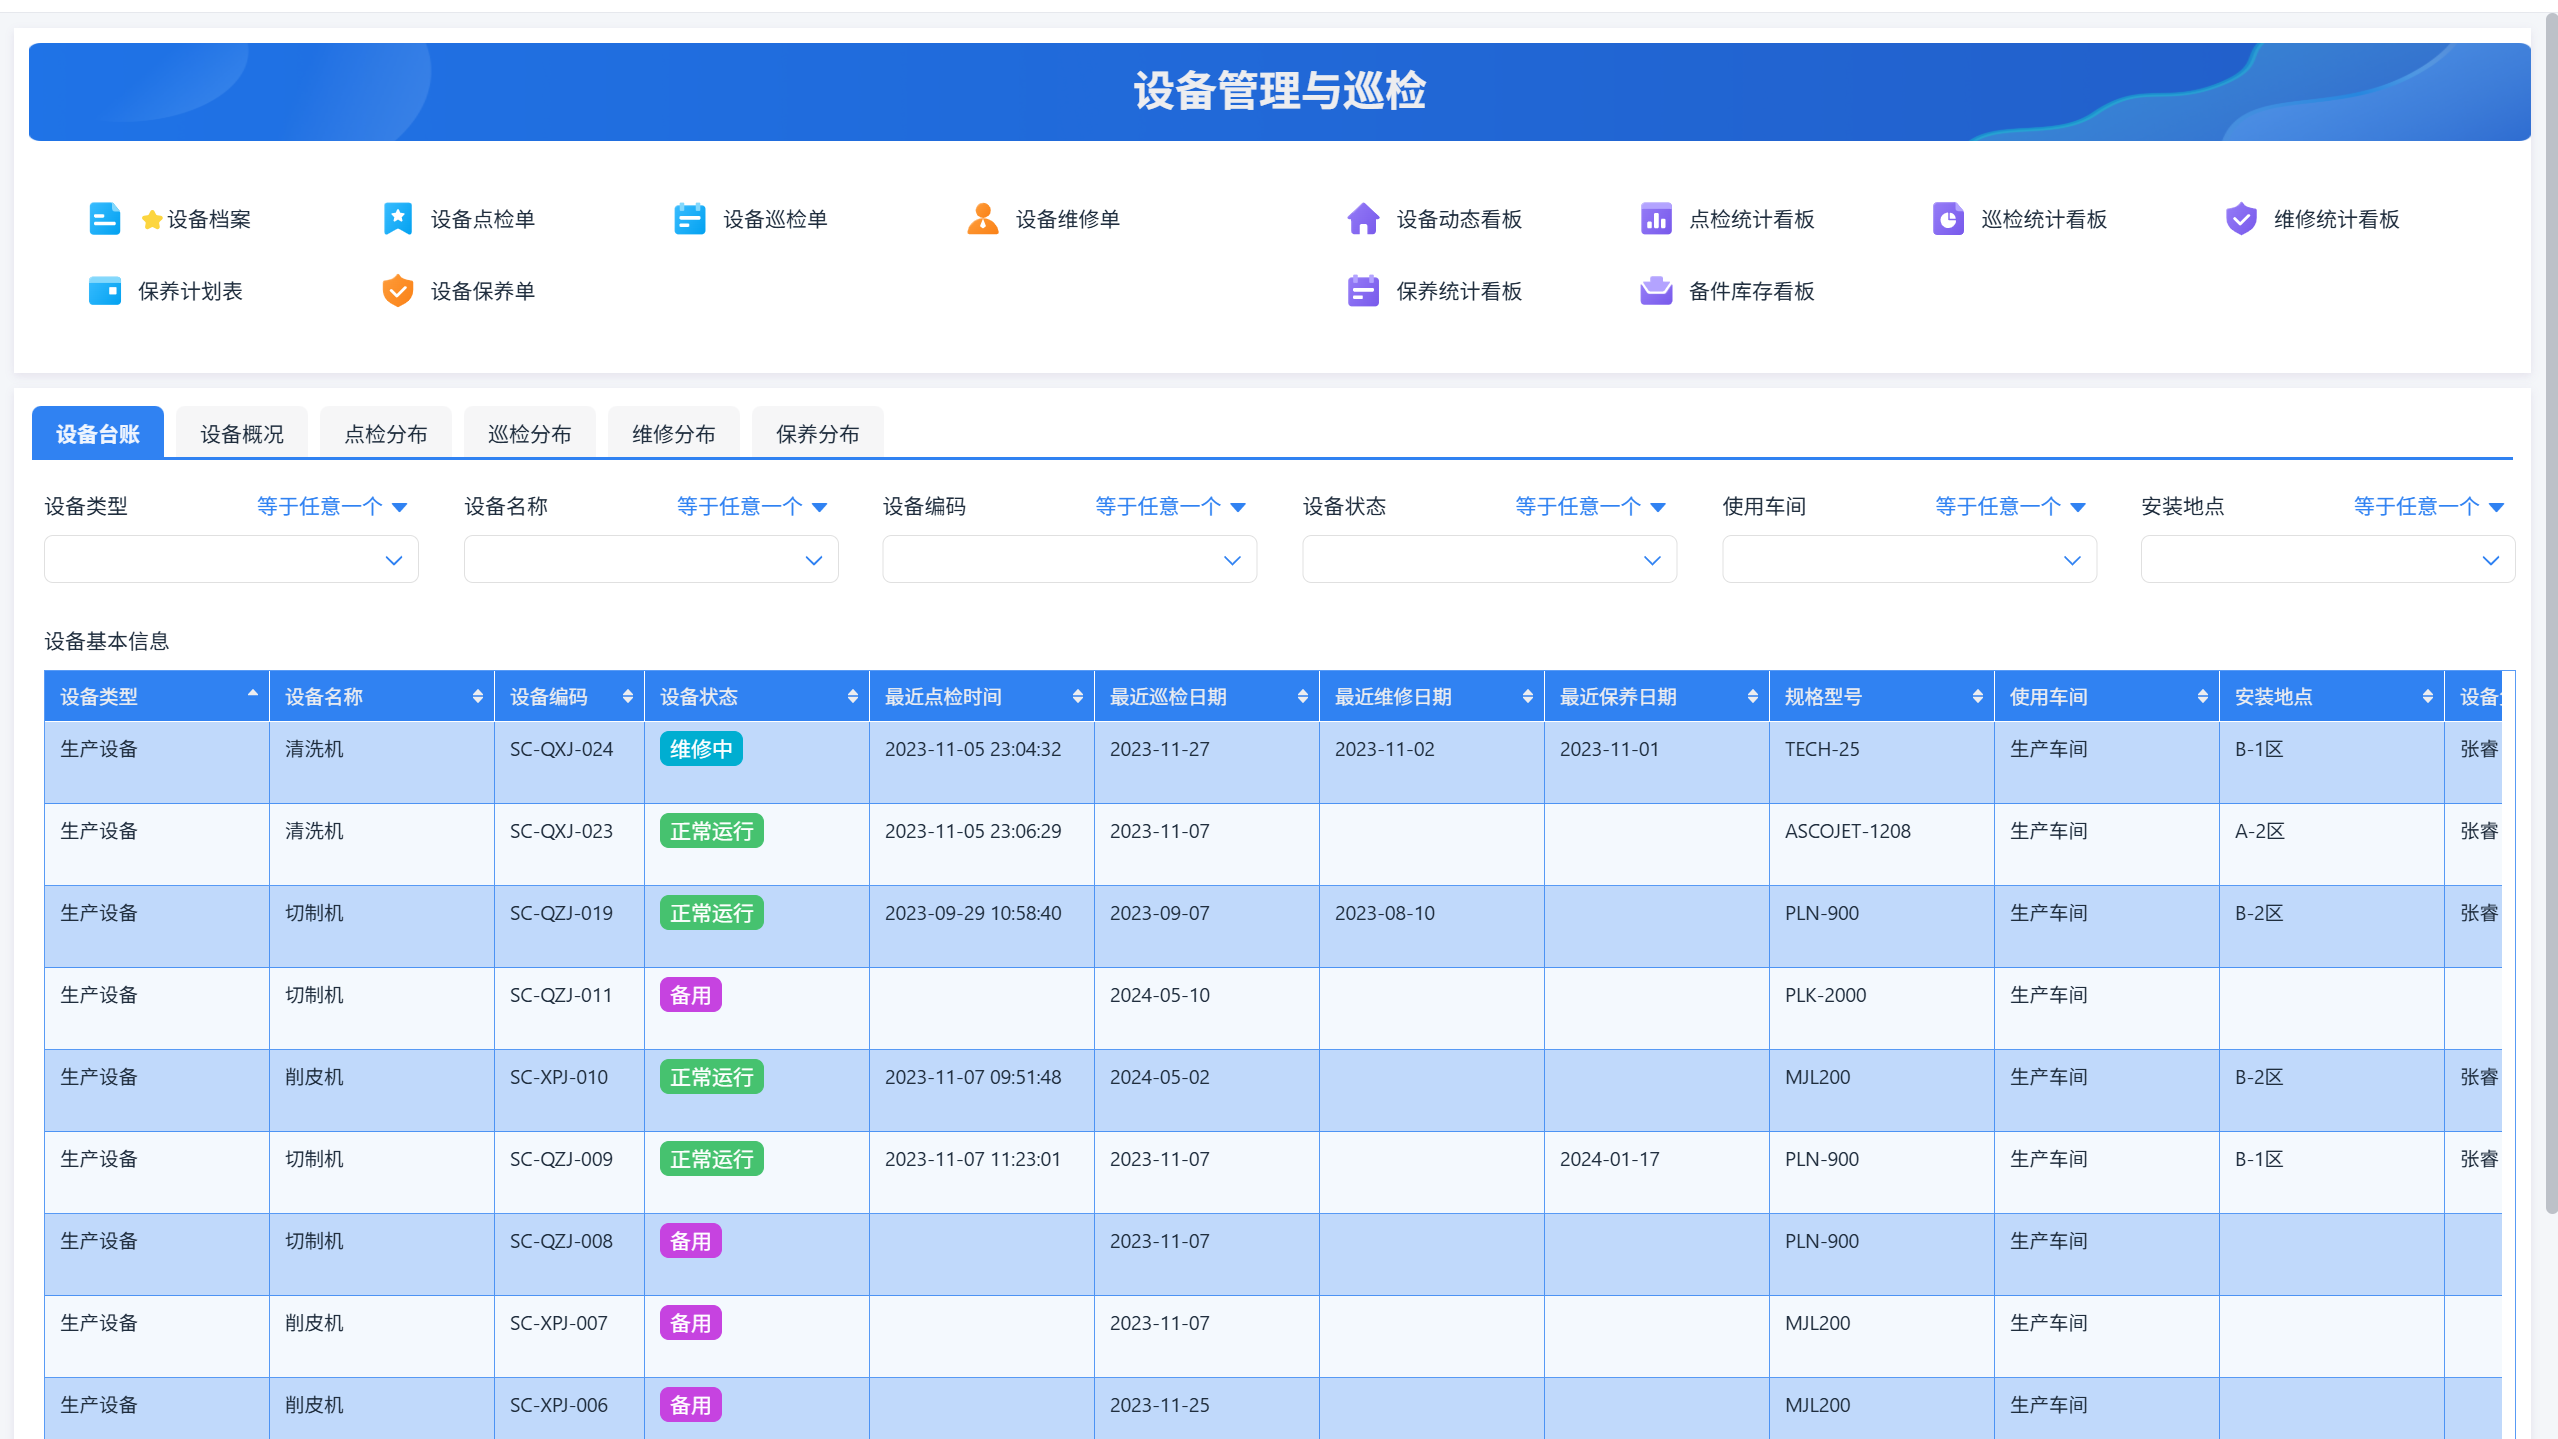
Task: Click the 设备动态看板 house icon
Action: pyautogui.click(x=1362, y=219)
